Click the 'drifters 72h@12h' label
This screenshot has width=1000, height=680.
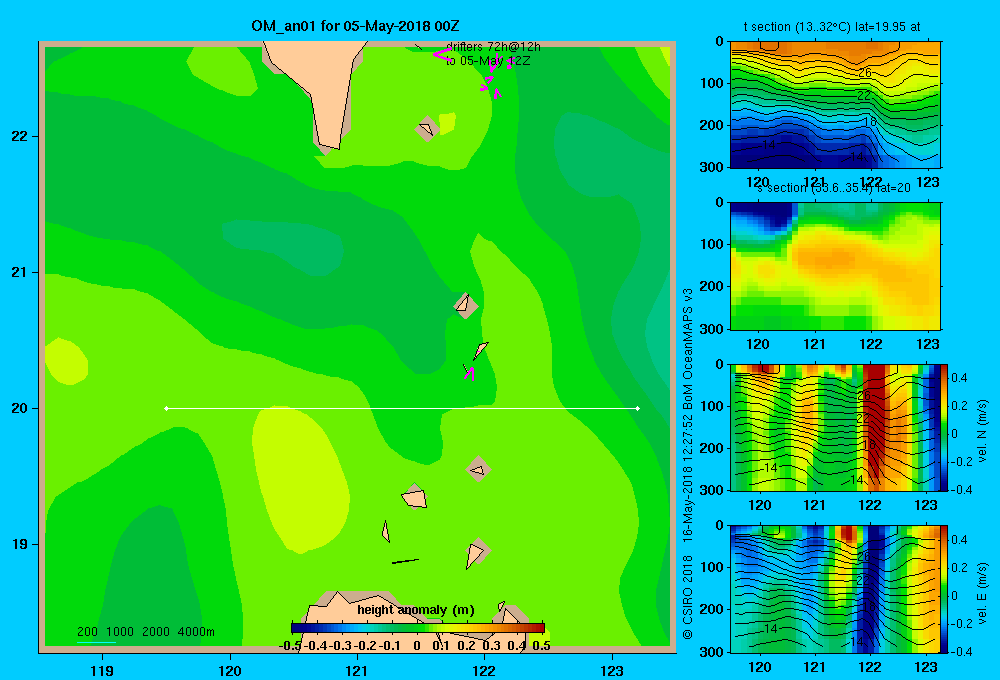[x=493, y=47]
